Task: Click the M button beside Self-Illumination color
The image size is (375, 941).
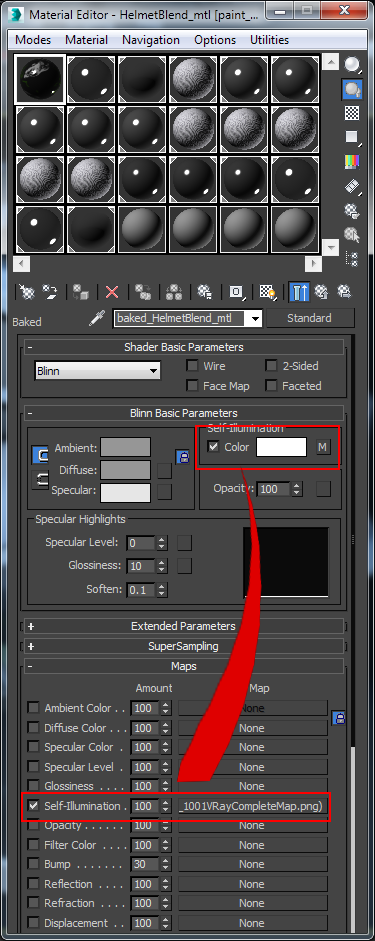Action: point(323,447)
